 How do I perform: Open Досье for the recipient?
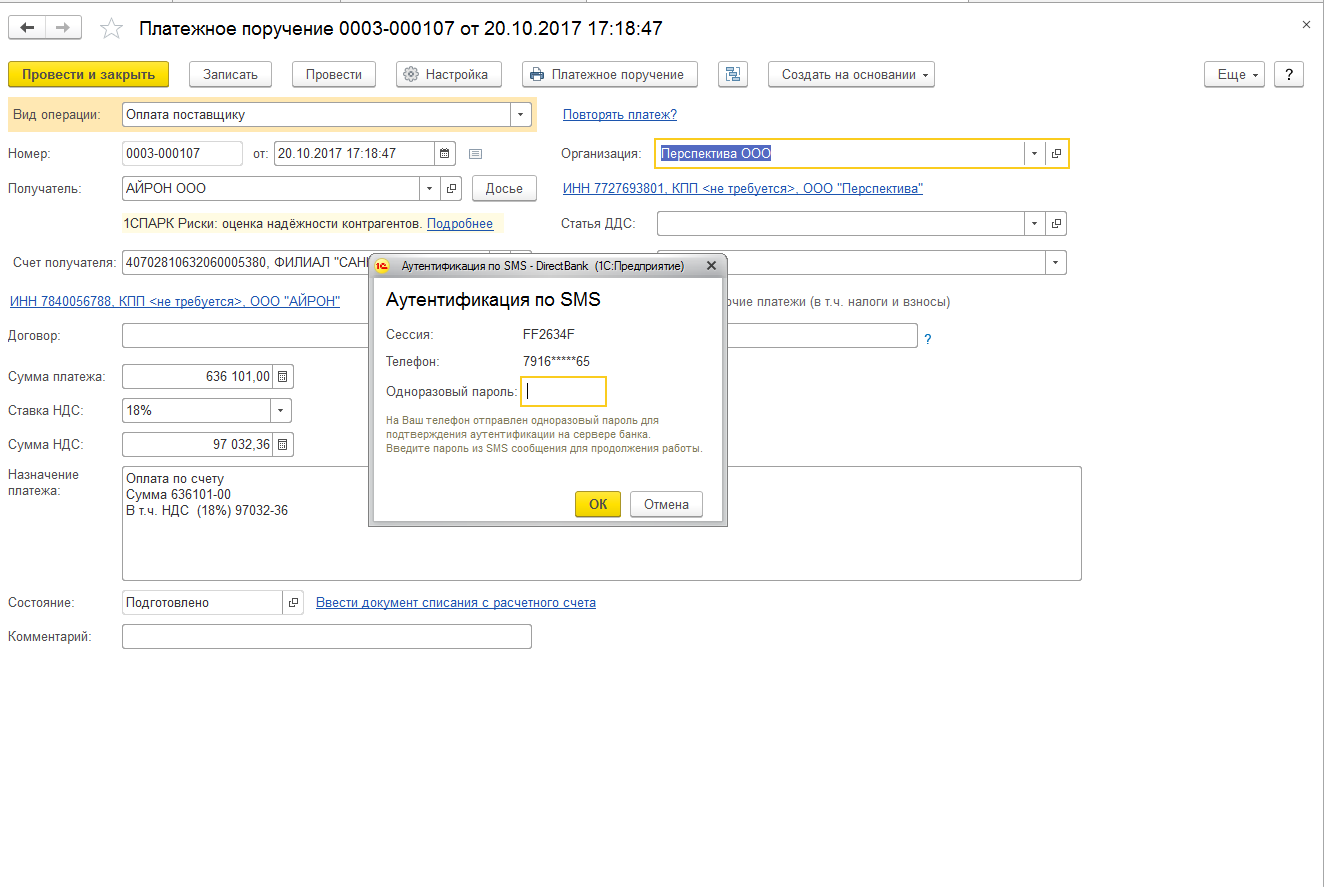pos(504,188)
